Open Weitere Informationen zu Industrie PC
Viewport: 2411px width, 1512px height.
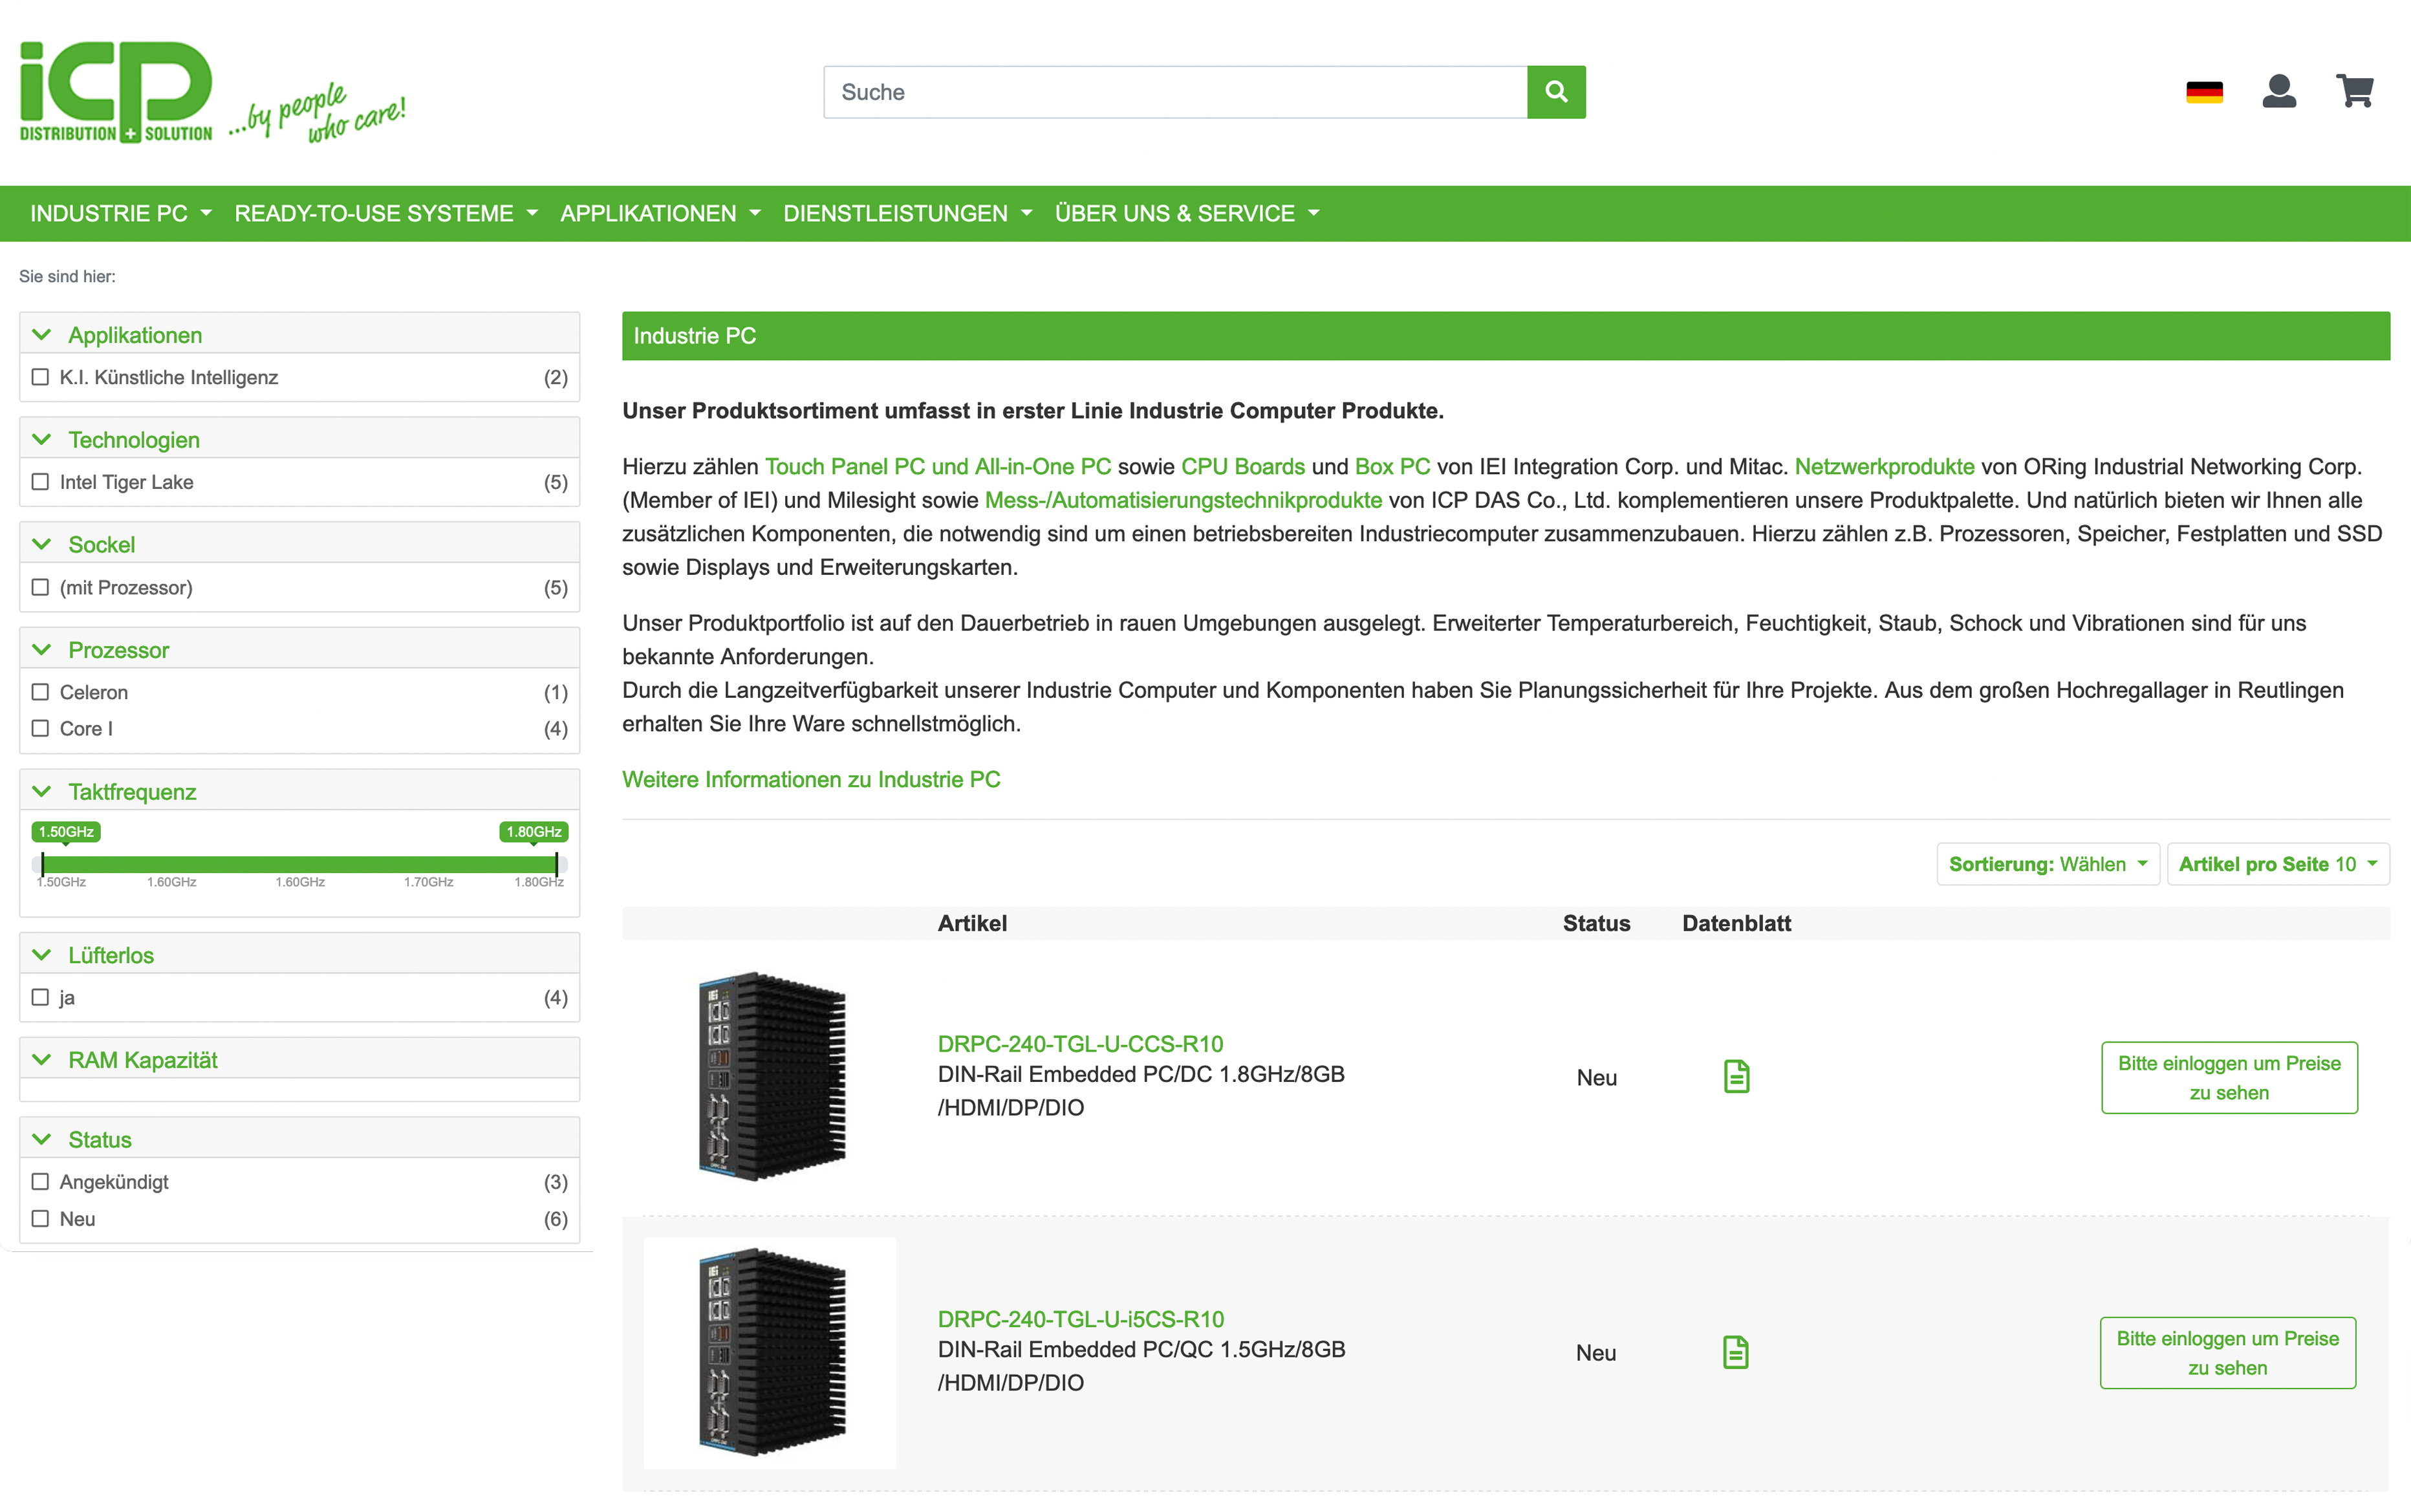(811, 779)
